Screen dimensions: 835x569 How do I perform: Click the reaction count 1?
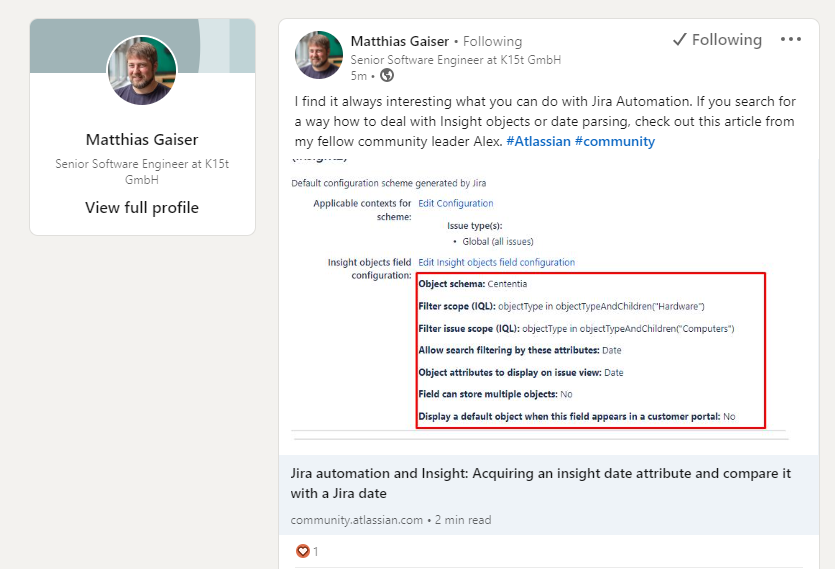click(x=316, y=551)
